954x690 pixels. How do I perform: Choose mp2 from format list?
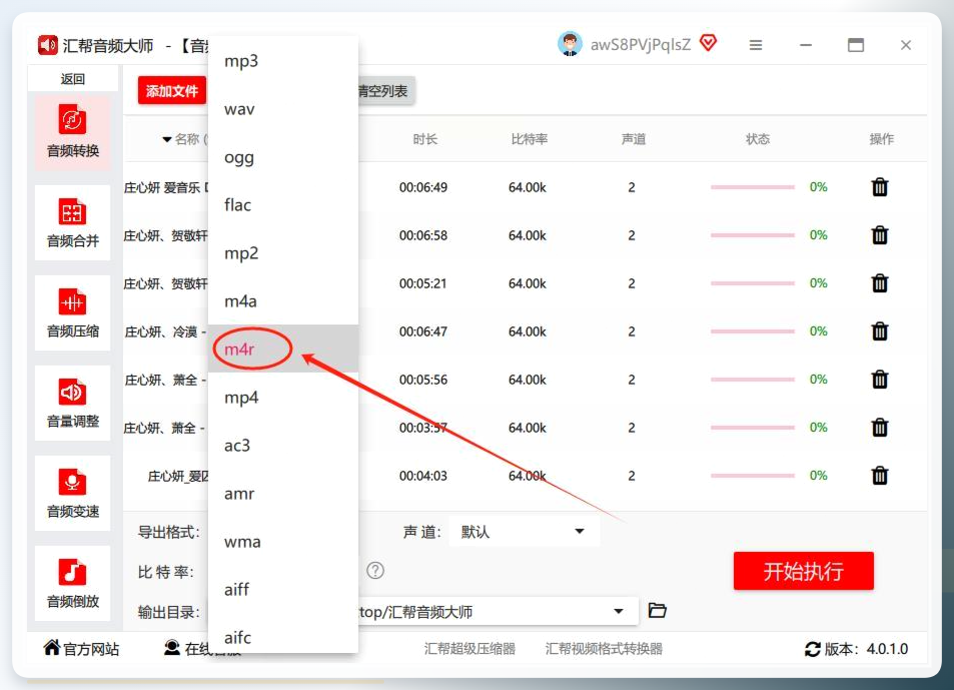point(283,253)
